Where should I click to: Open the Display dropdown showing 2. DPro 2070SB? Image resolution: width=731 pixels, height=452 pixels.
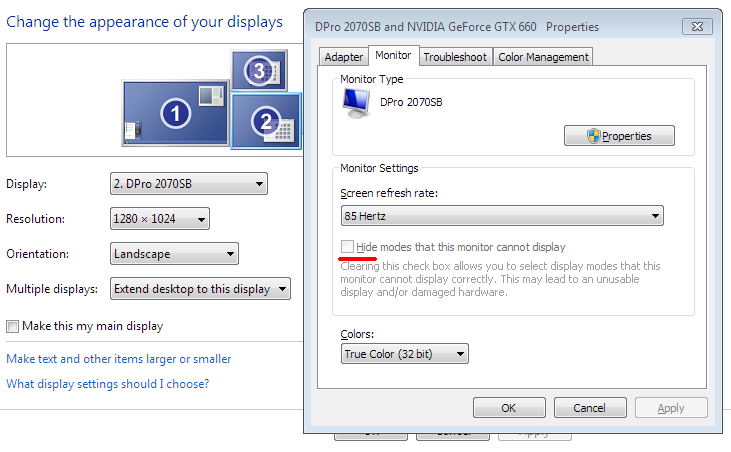[x=189, y=184]
